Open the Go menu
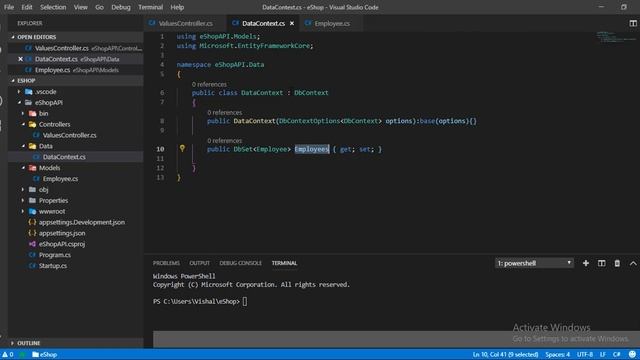The width and height of the screenshot is (640, 360). [99, 7]
